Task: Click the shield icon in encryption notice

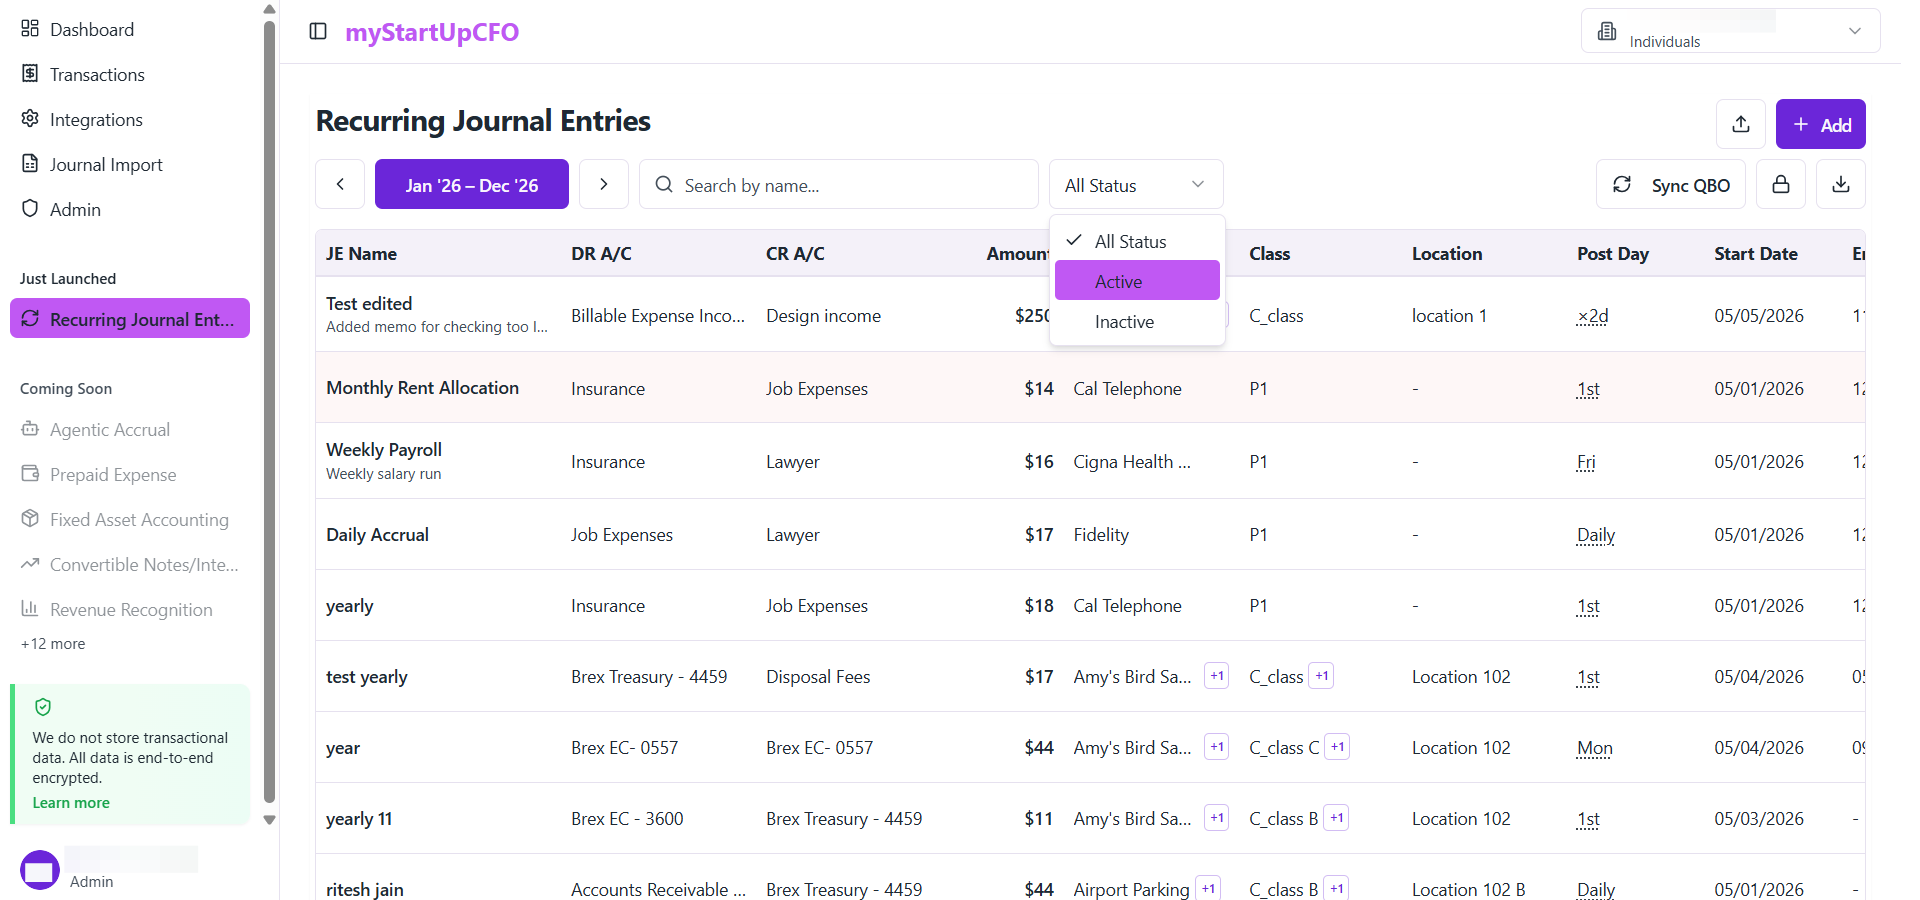Action: [43, 707]
